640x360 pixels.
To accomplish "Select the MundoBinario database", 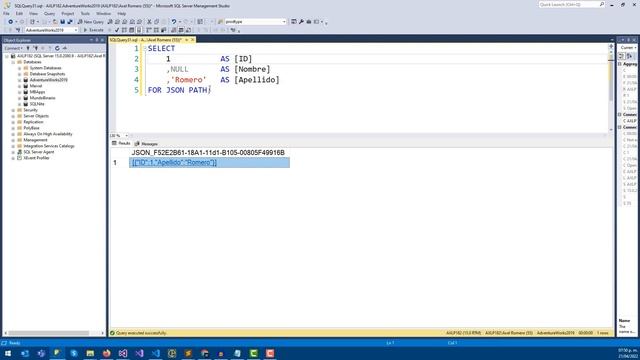I will tap(42, 98).
